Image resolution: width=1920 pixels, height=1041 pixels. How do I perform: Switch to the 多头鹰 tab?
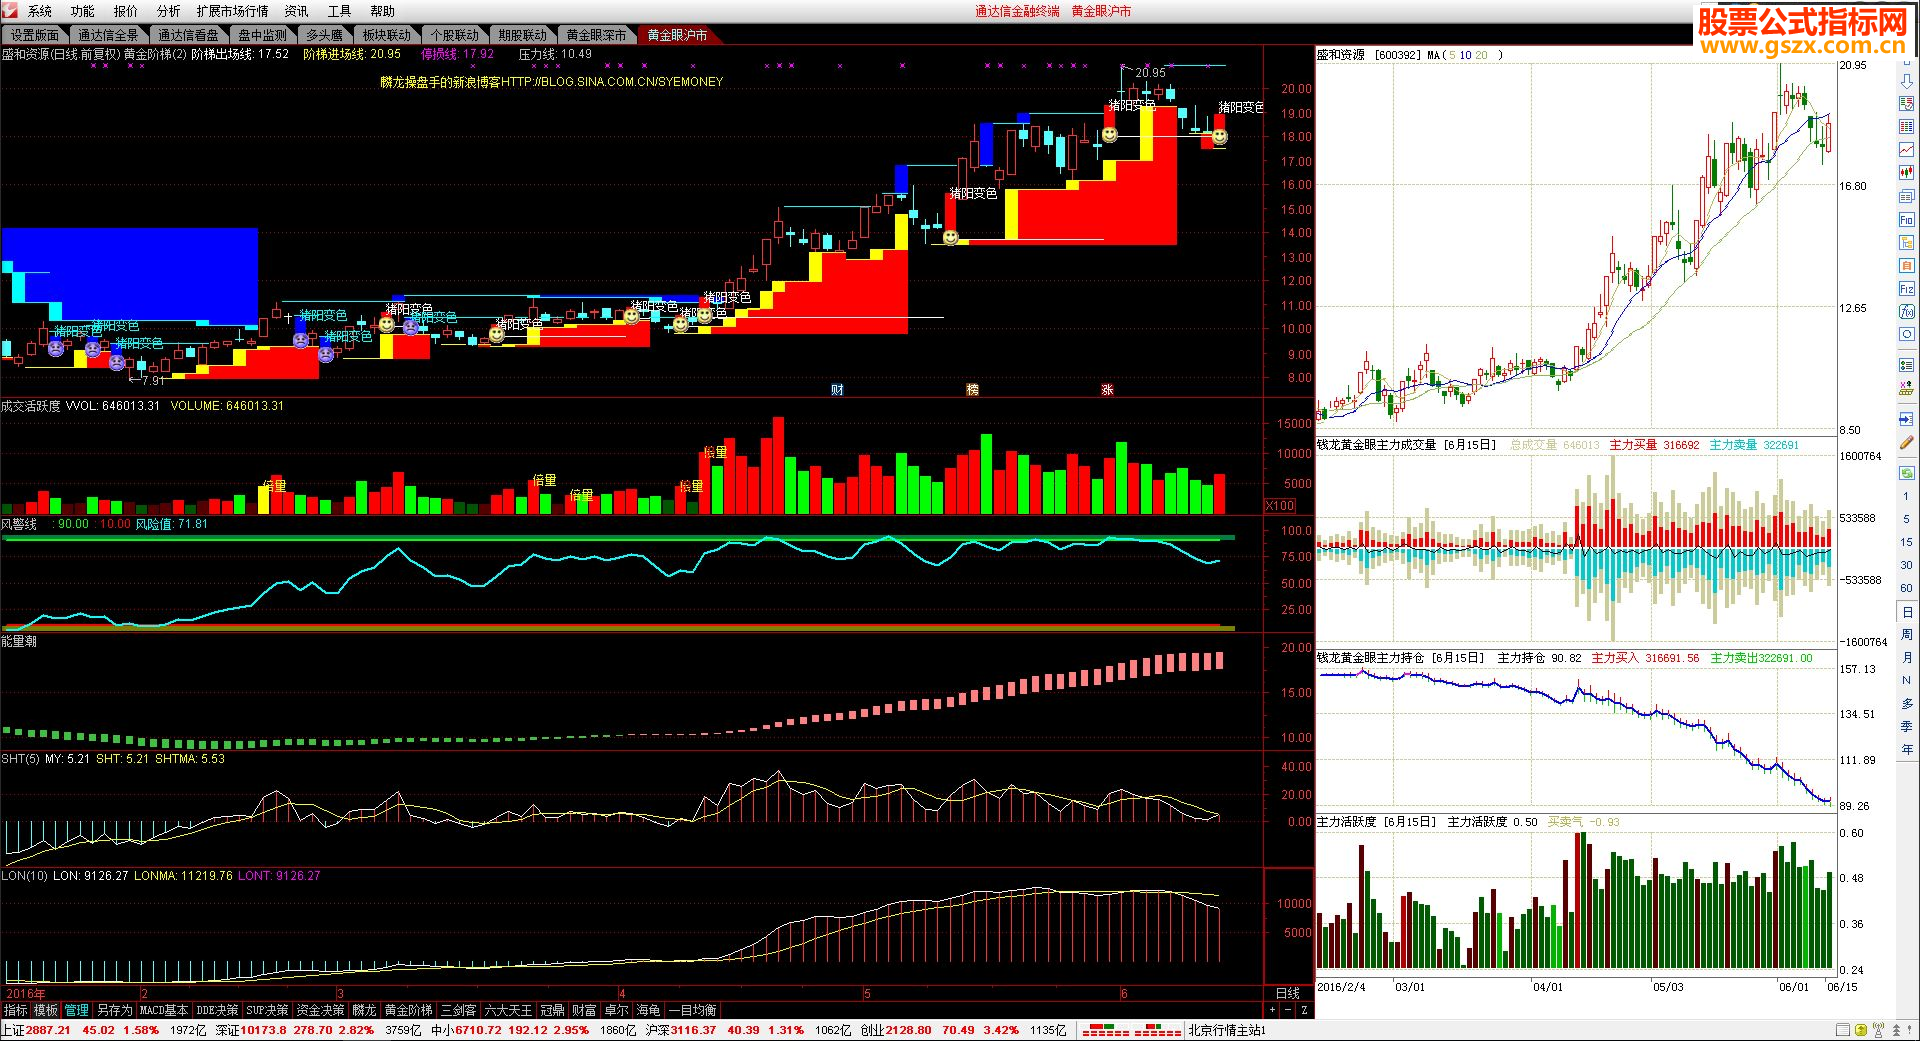[324, 35]
